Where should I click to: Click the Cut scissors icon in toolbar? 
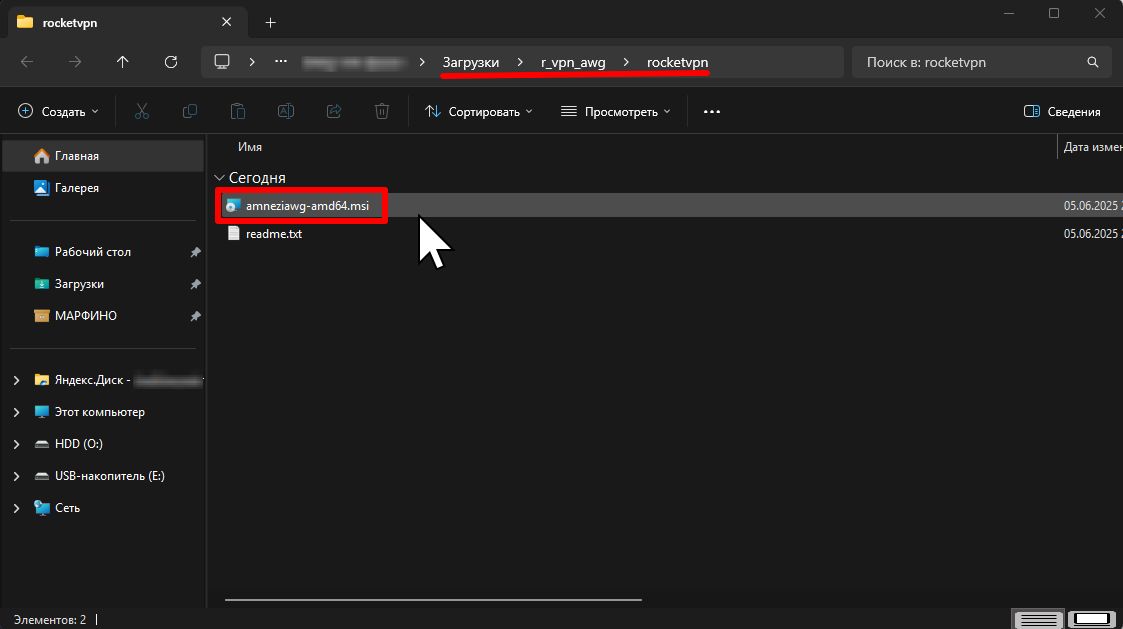click(142, 112)
